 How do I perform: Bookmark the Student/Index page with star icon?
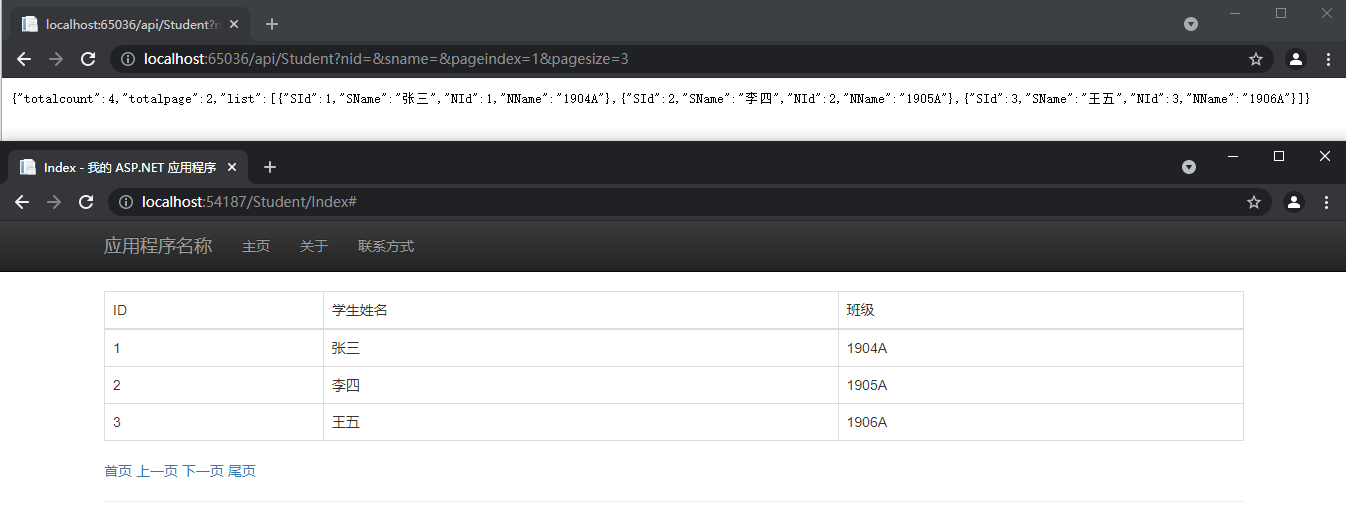(x=1254, y=202)
